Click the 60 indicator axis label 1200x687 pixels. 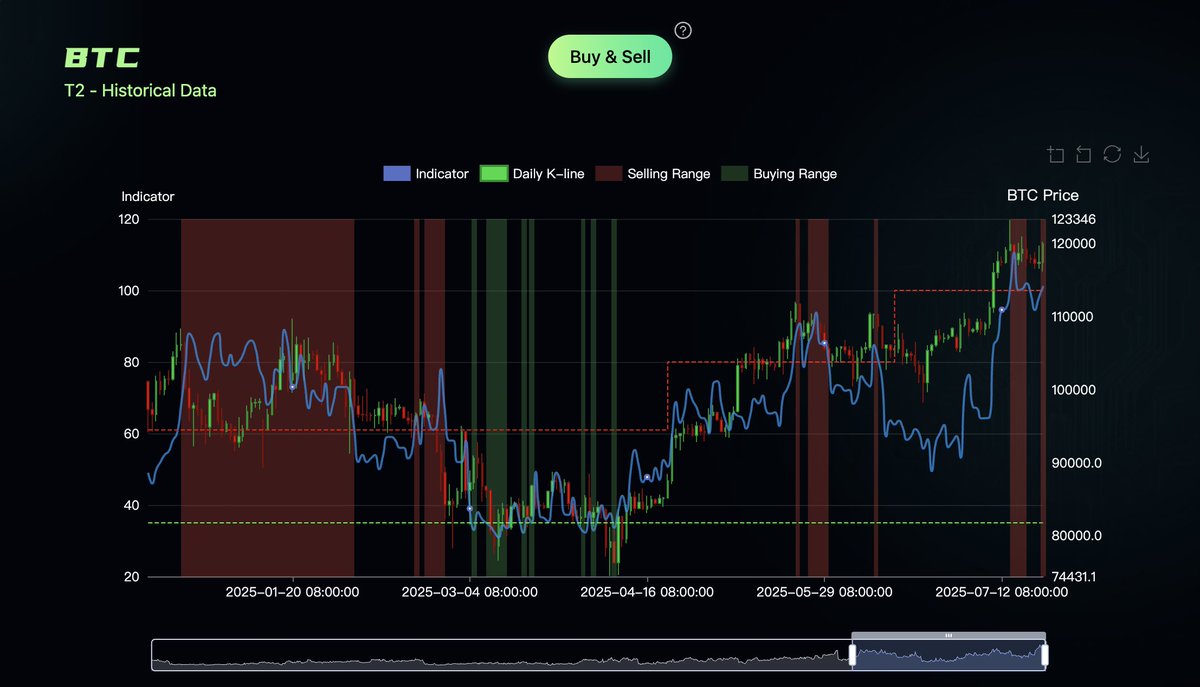click(x=132, y=434)
